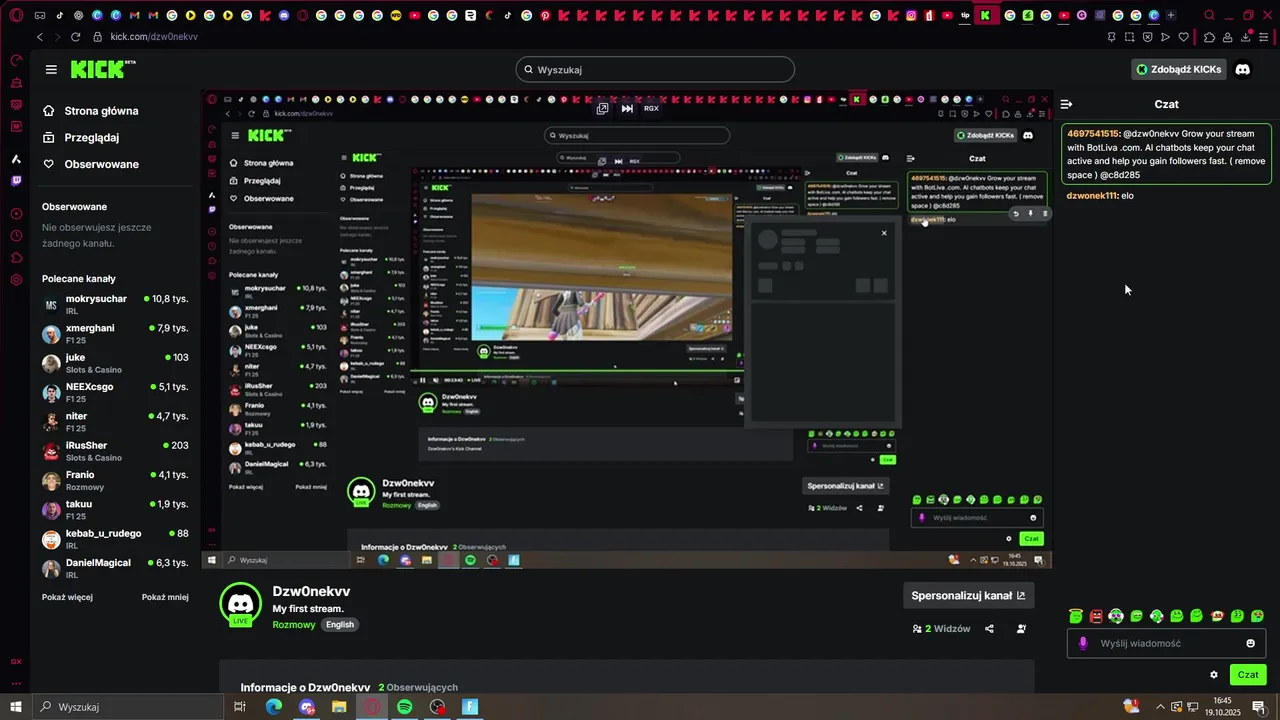Open xmerghani recommended channel
The width and height of the screenshot is (1280, 720).
(115, 333)
